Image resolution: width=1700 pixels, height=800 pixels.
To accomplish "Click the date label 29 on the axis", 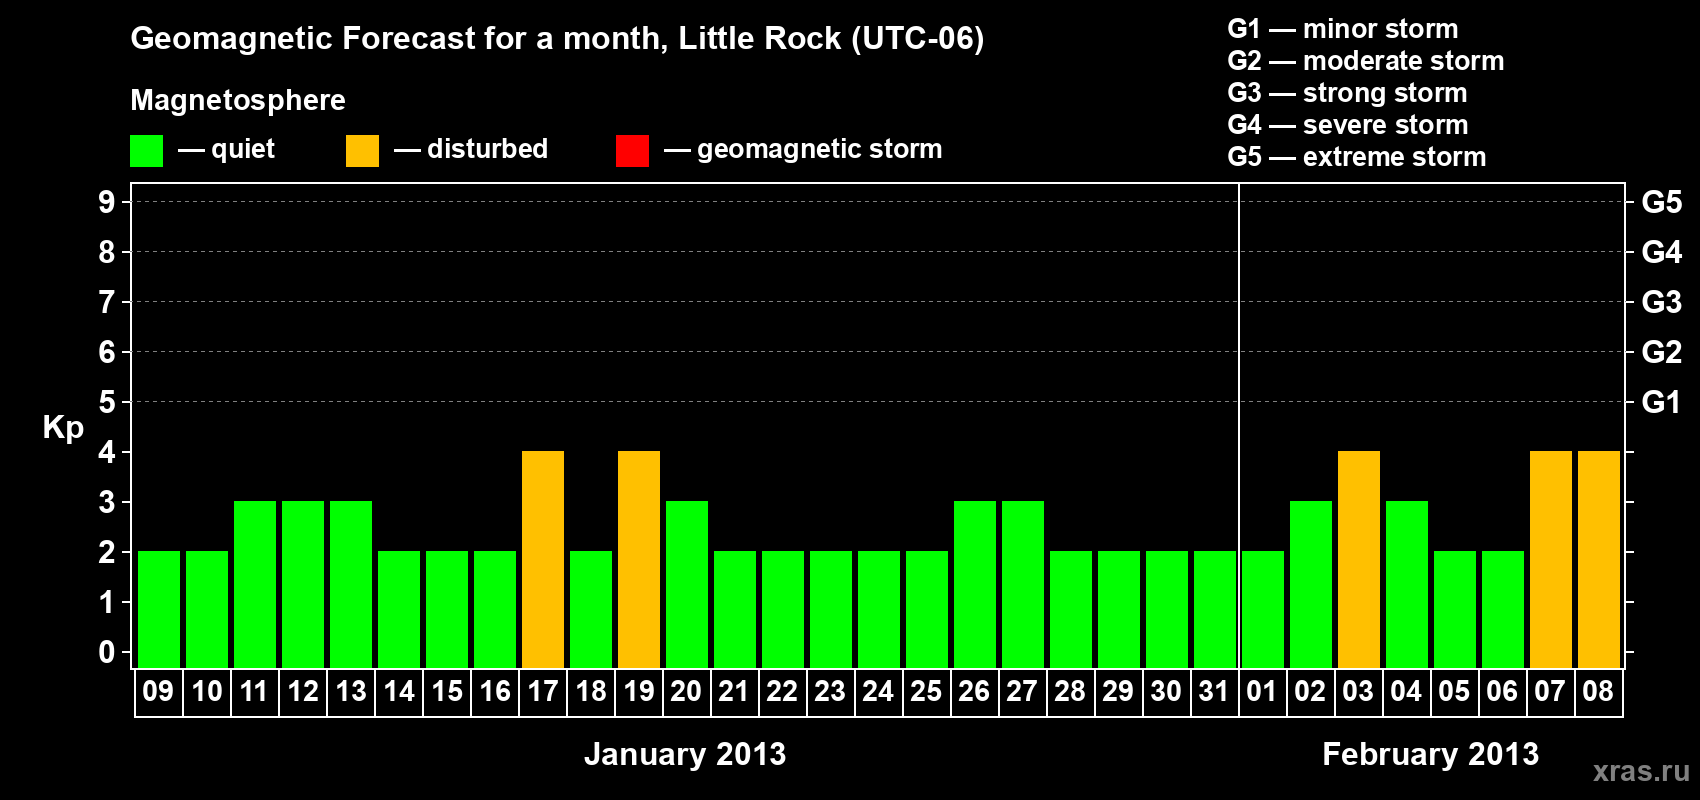I will pos(1119,692).
